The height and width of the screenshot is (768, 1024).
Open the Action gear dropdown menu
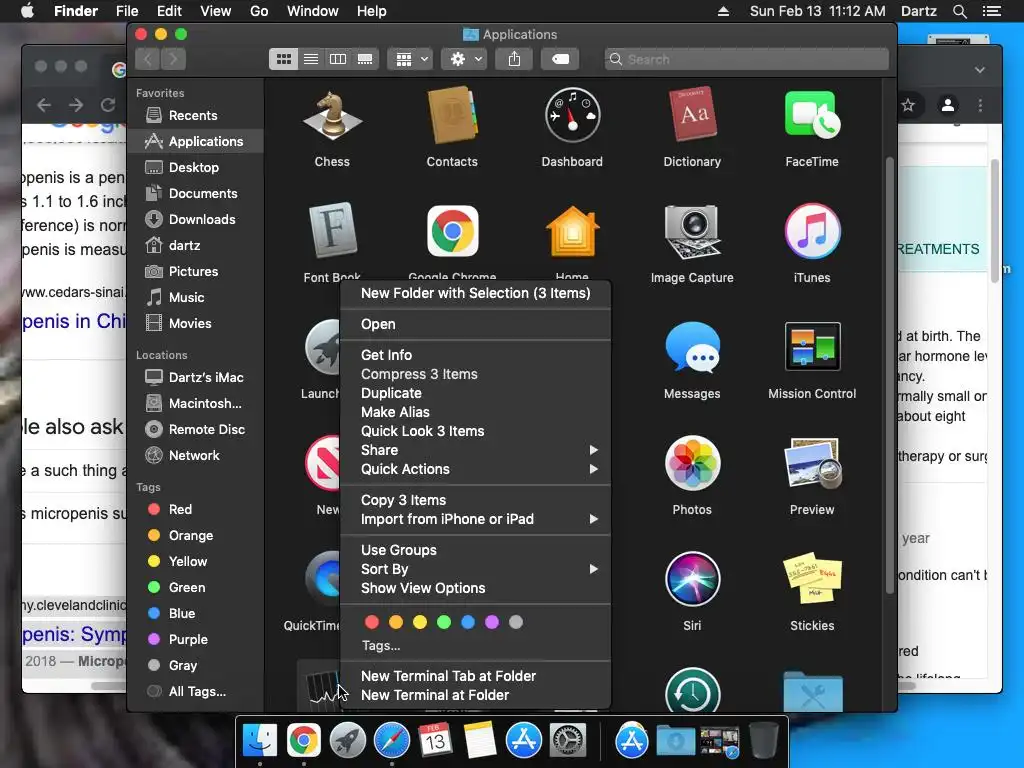tap(464, 59)
